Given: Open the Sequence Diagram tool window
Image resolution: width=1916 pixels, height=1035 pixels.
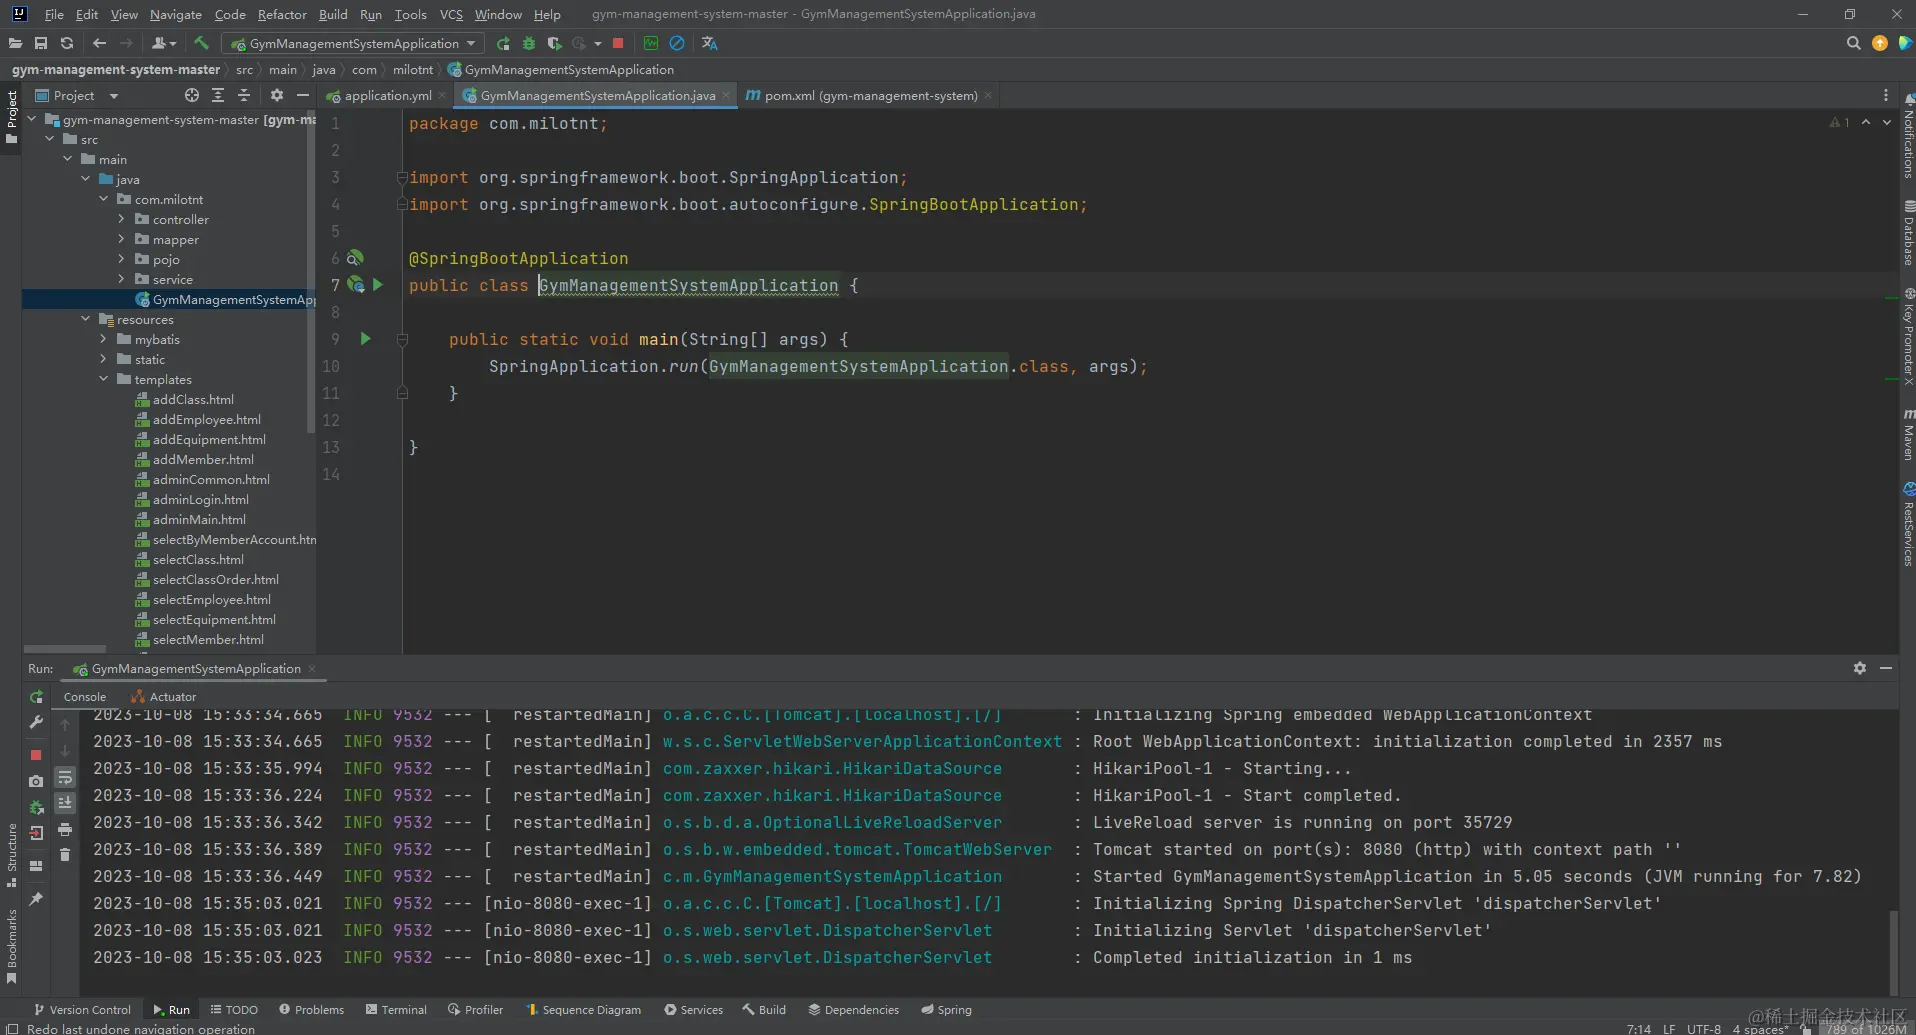Looking at the screenshot, I should coord(584,1010).
